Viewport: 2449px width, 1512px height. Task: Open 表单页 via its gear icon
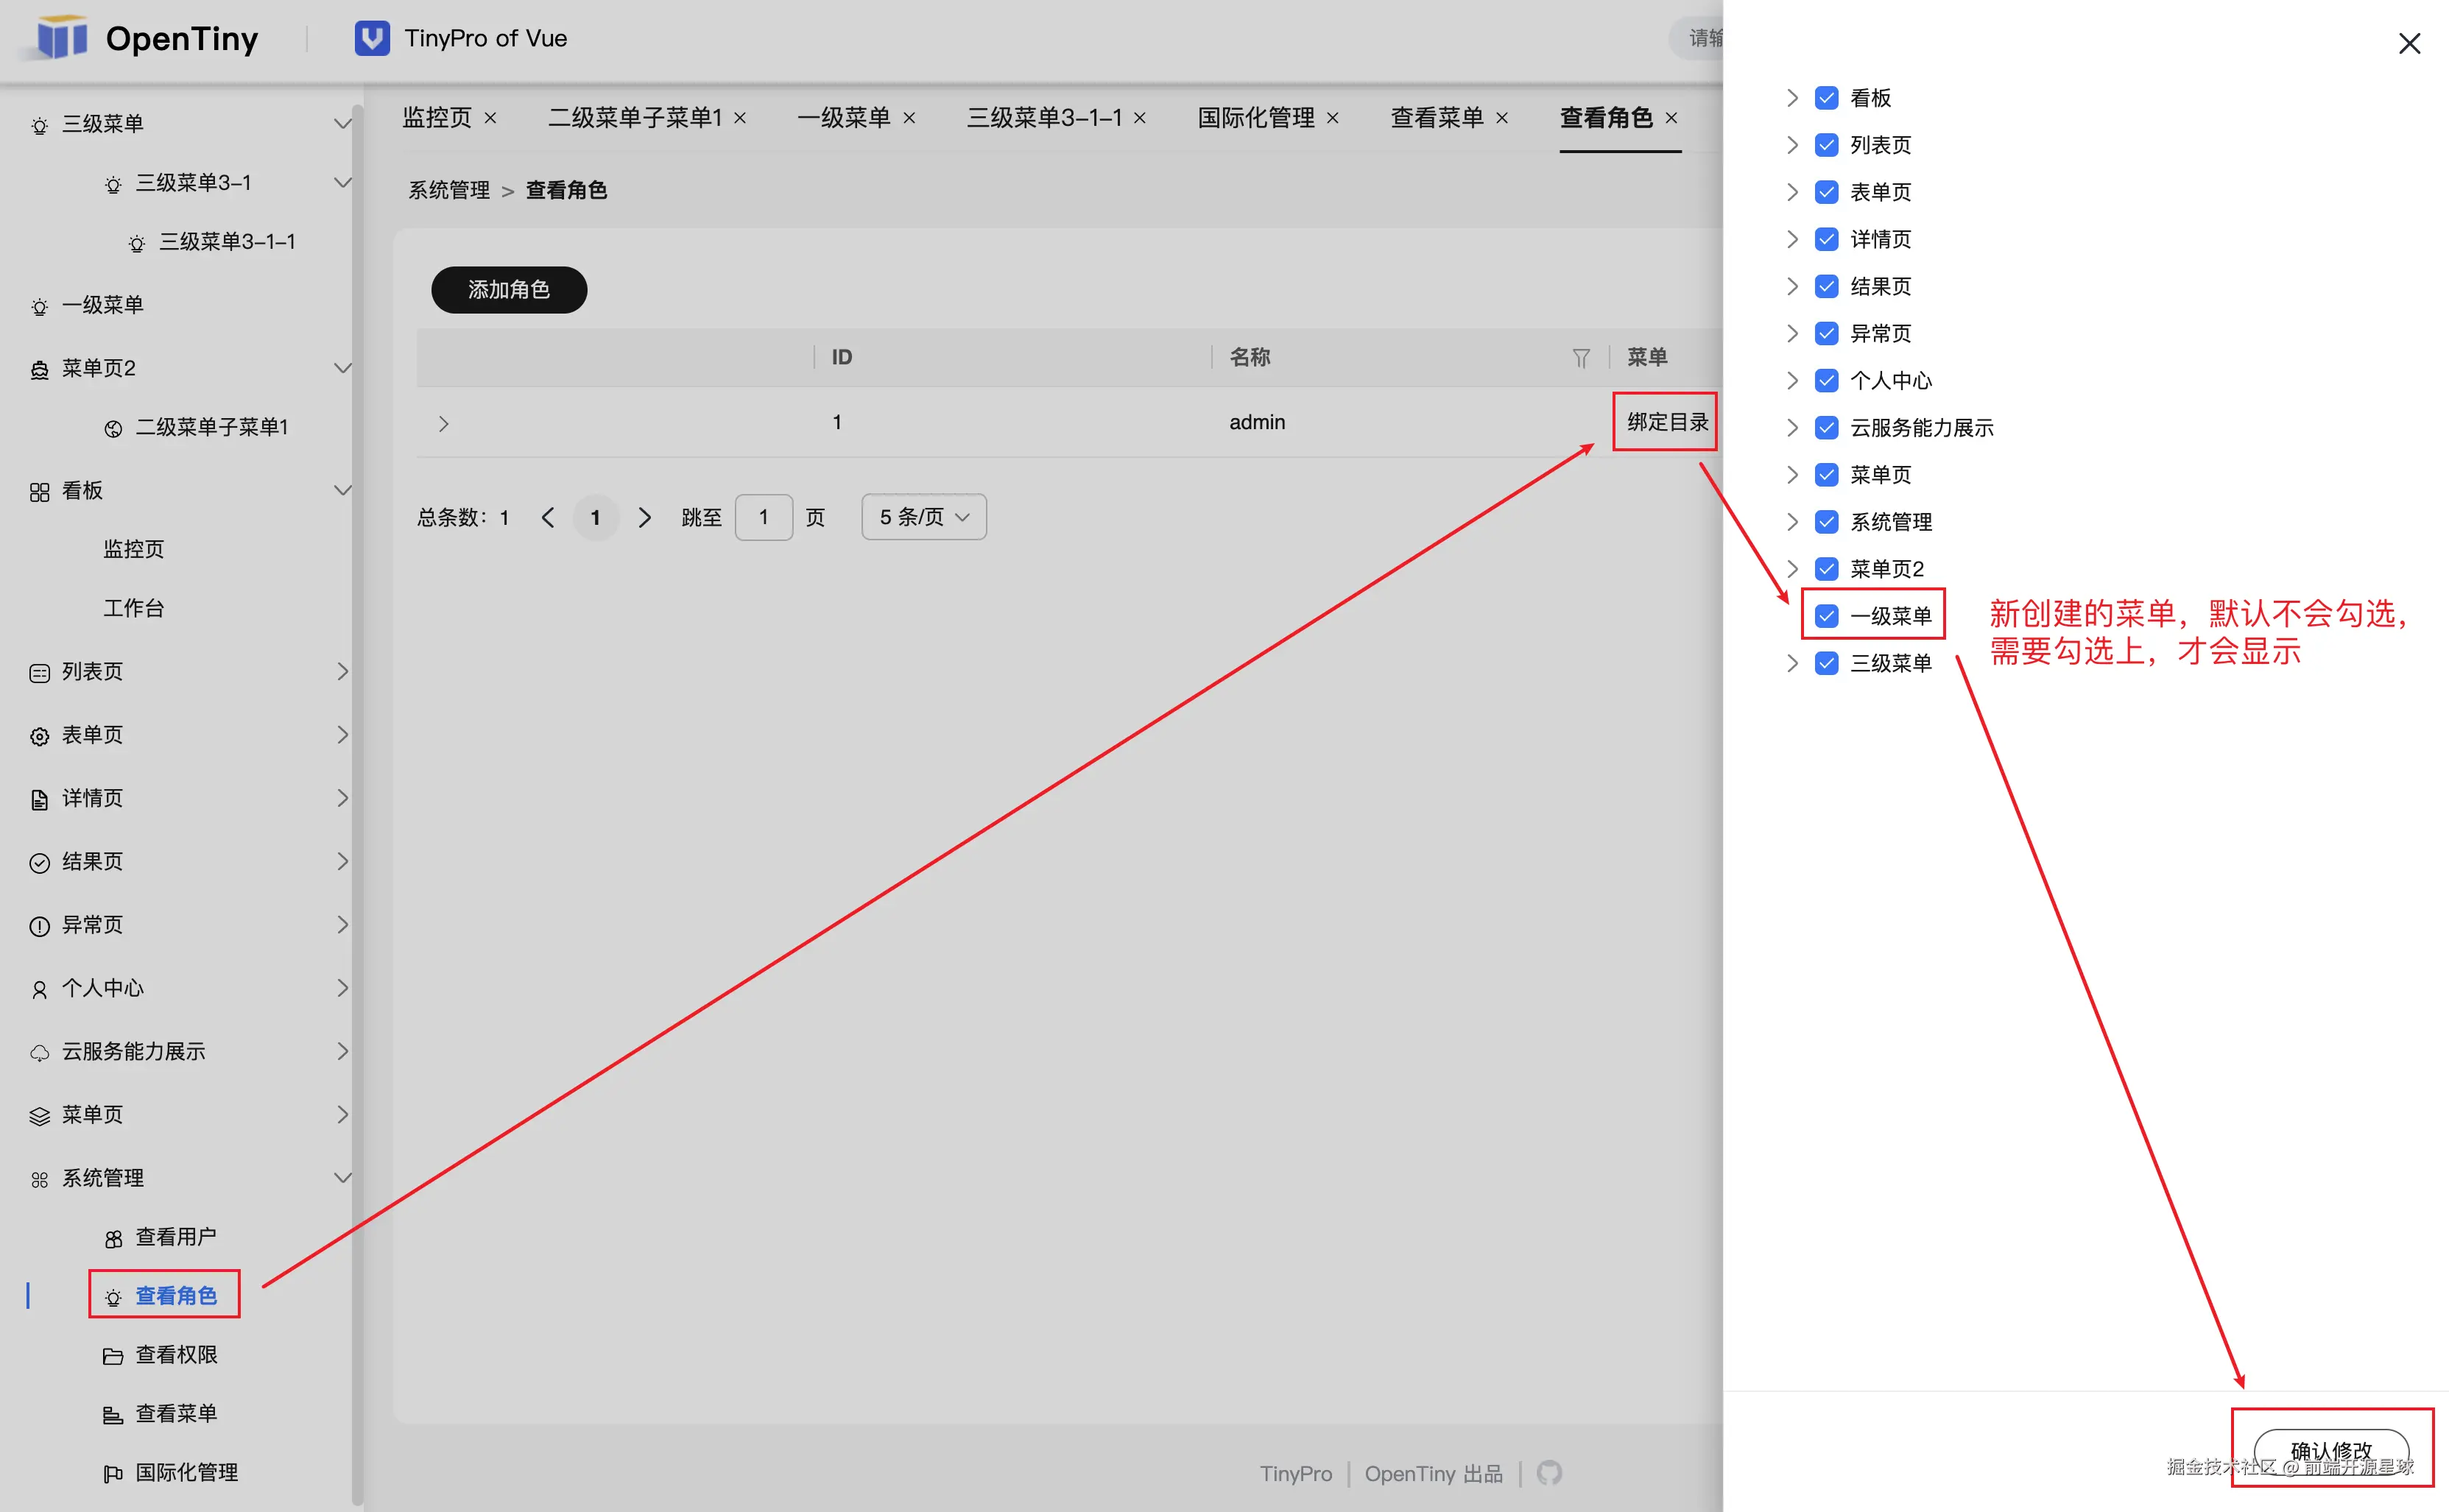(x=39, y=735)
